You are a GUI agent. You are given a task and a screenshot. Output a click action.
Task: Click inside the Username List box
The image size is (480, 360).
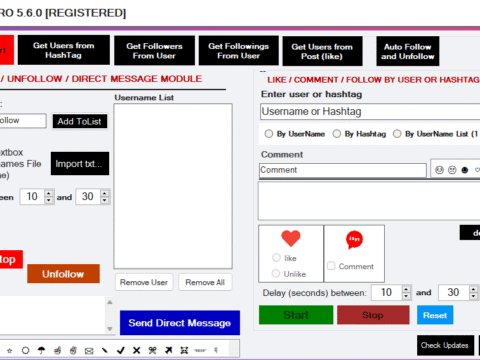[173, 186]
